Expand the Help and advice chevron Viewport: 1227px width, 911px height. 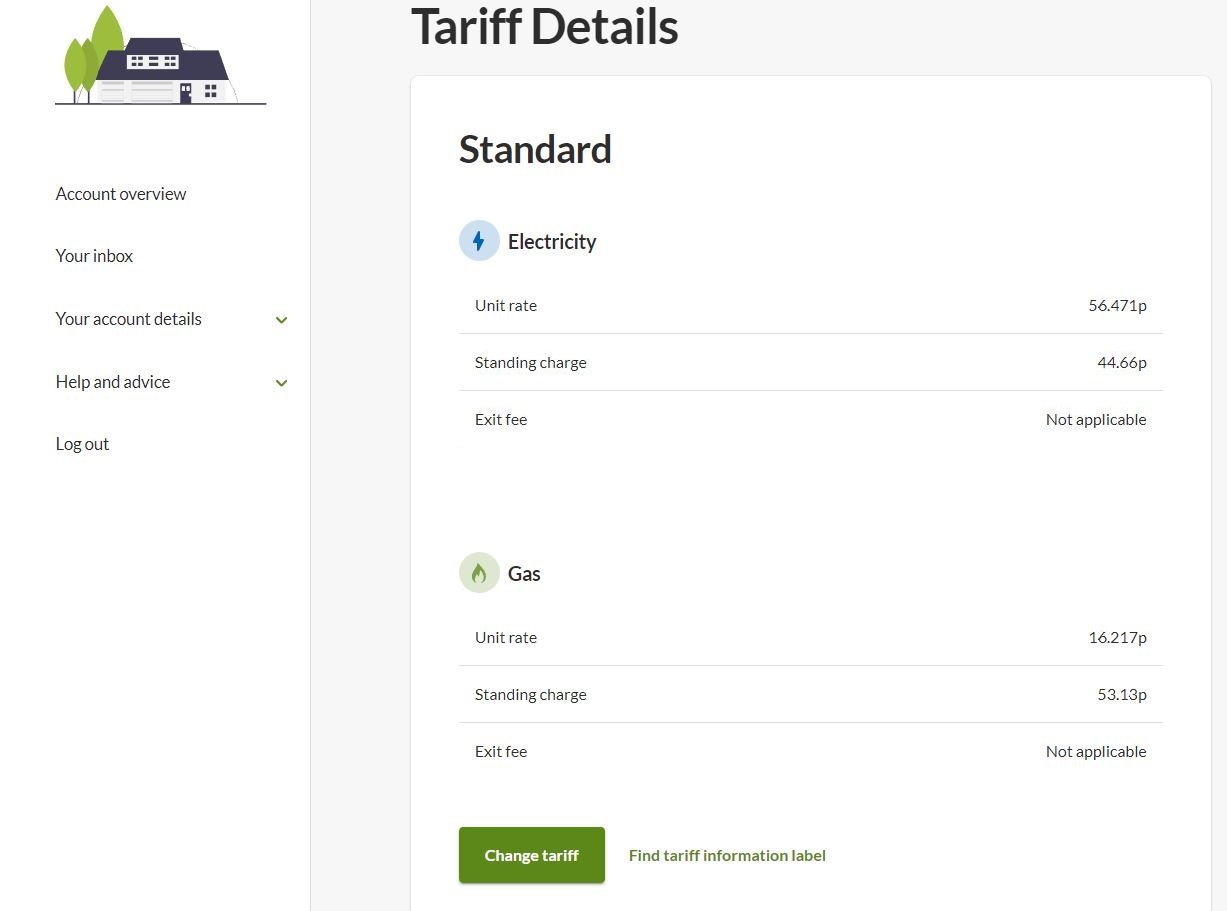[x=282, y=383]
